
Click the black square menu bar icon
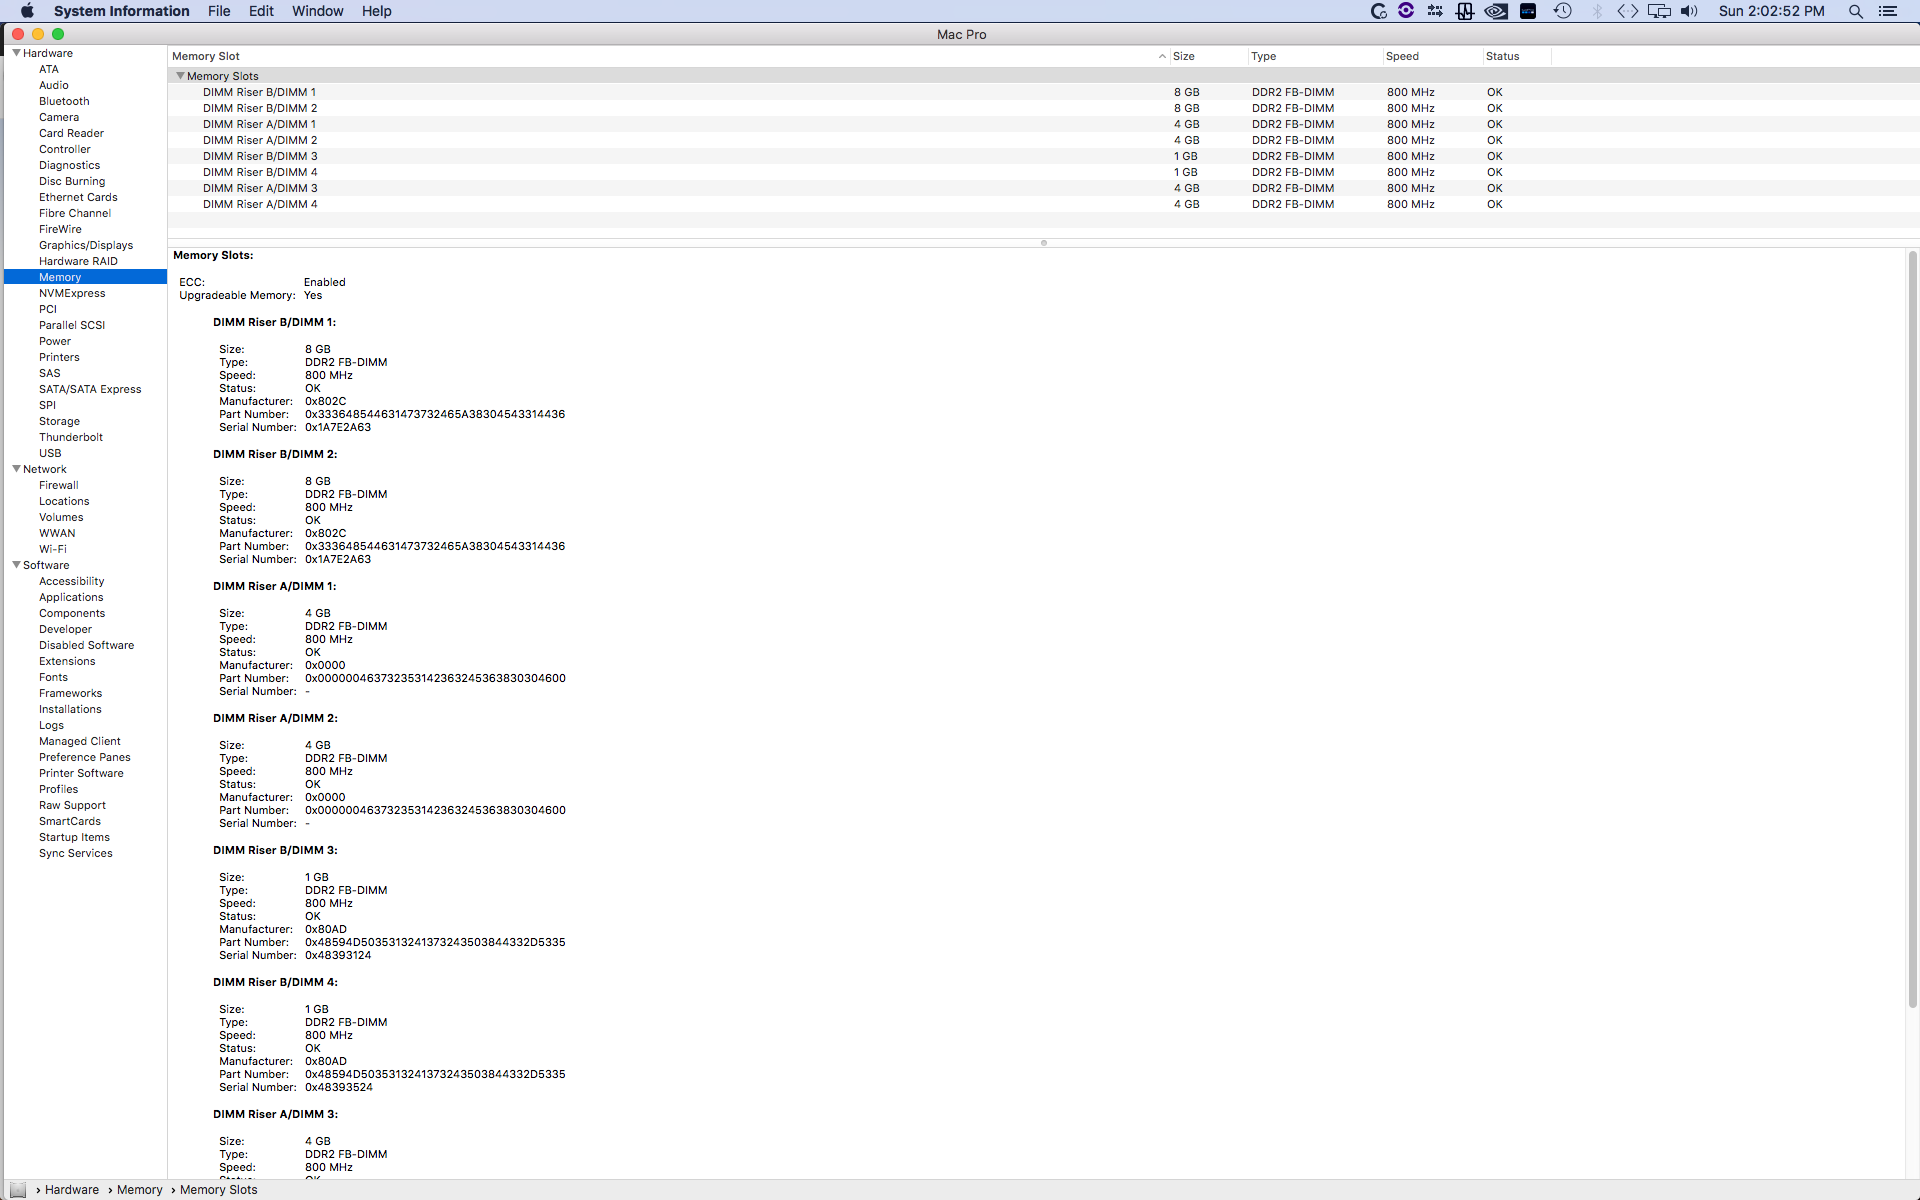pyautogui.click(x=1528, y=11)
